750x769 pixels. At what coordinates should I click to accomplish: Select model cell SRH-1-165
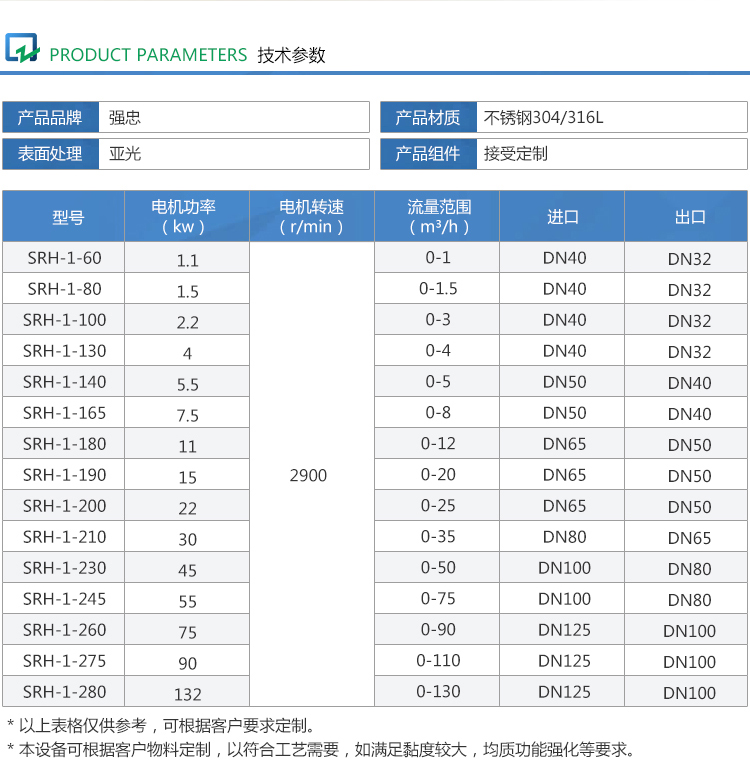tap(64, 412)
